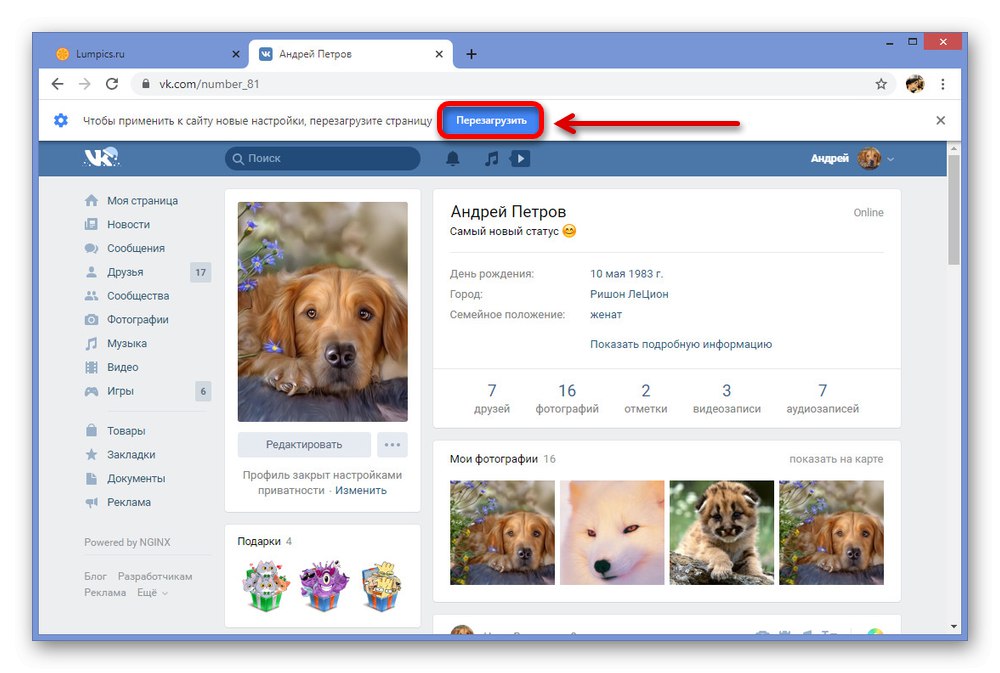Click показать на карте link
This screenshot has width=1000, height=673.
click(836, 459)
